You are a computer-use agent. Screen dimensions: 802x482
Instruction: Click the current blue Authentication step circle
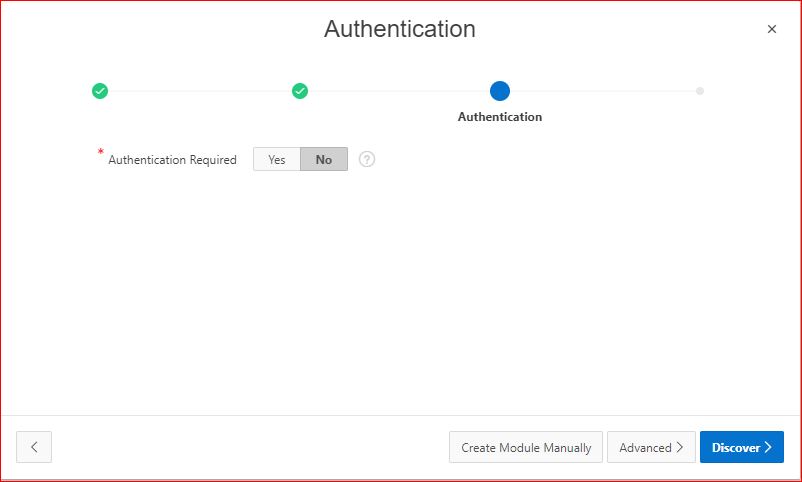500,91
